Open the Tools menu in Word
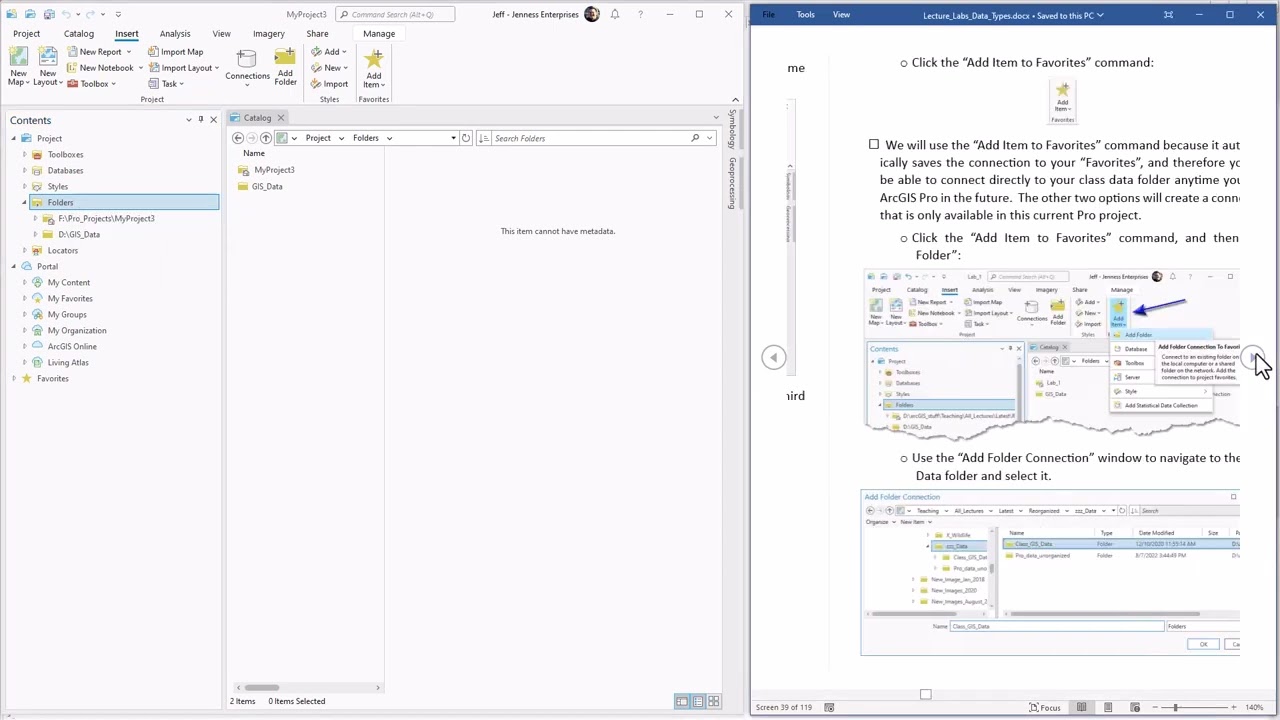The width and height of the screenshot is (1280, 720). pyautogui.click(x=805, y=15)
